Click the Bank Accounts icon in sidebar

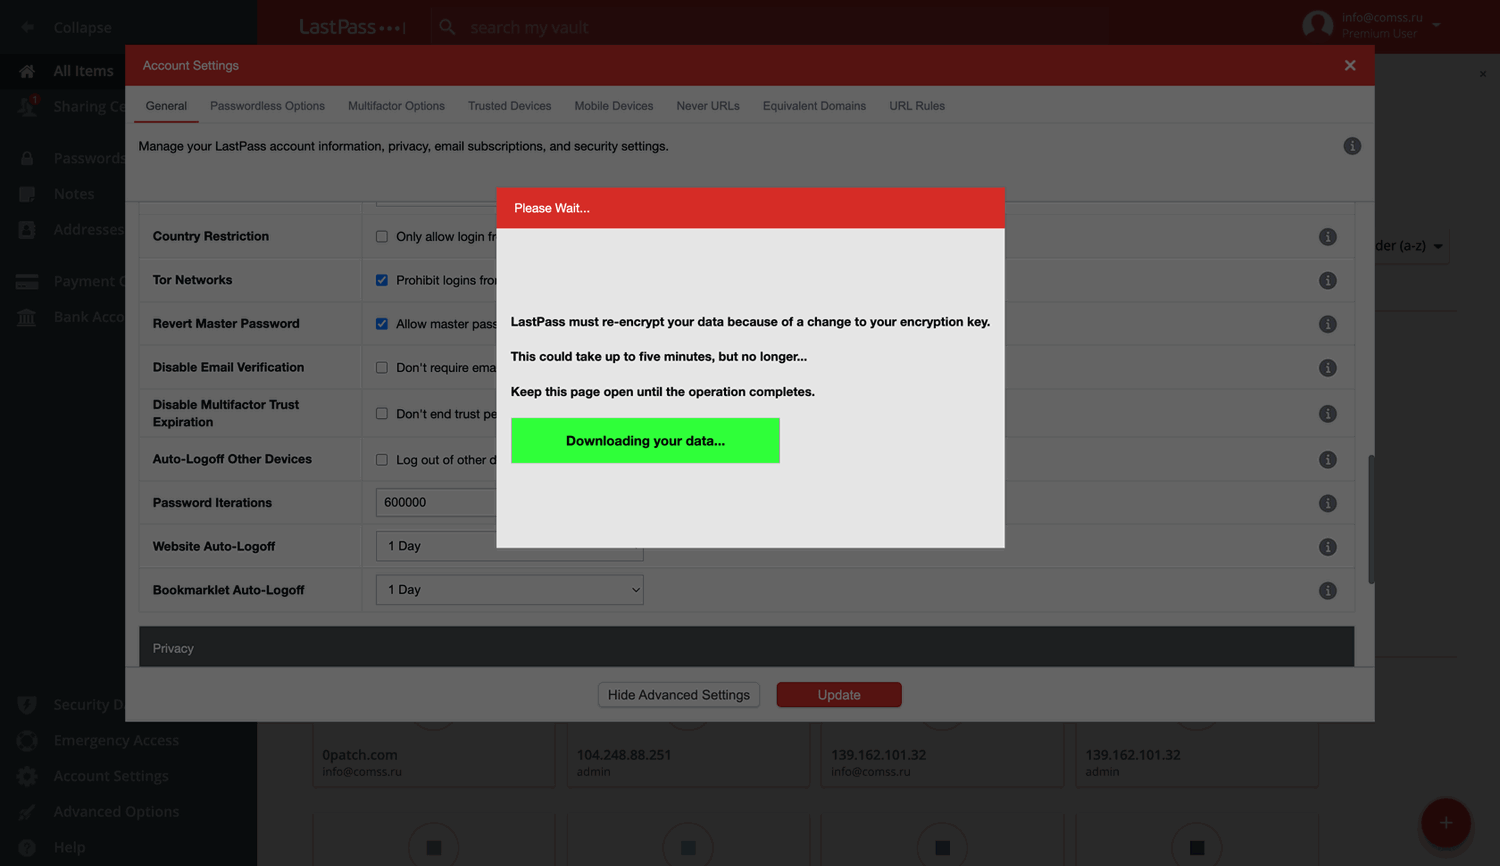tap(27, 317)
